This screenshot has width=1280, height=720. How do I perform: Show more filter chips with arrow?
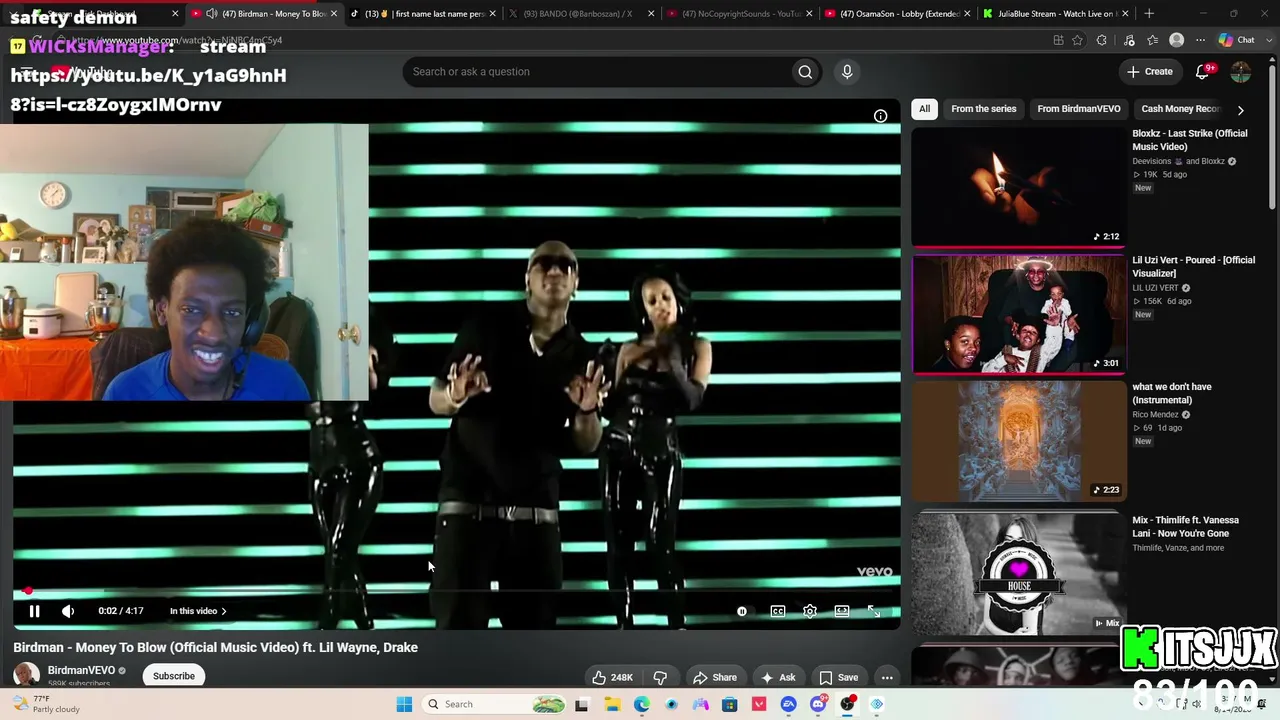click(1240, 110)
